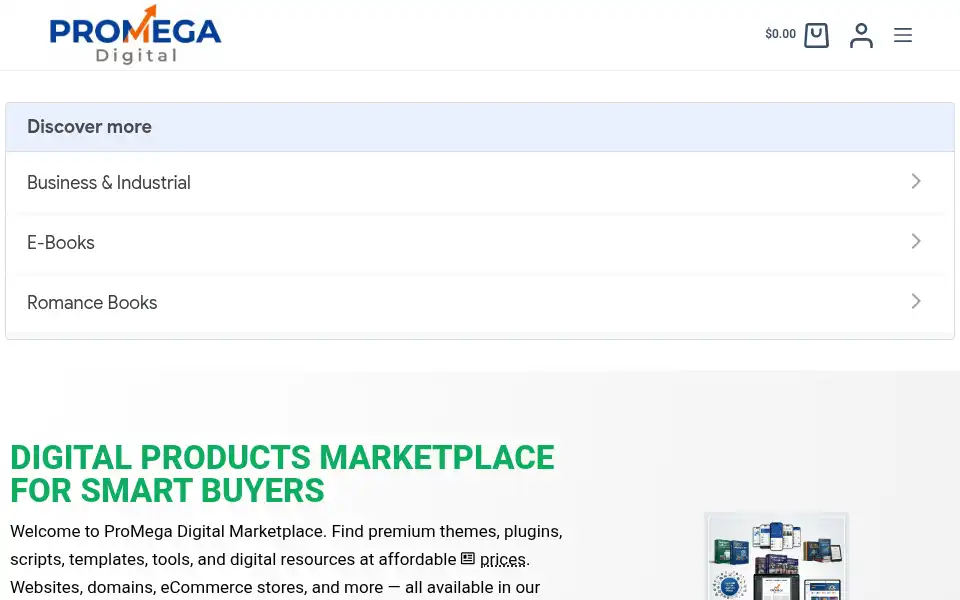This screenshot has width=960, height=600.
Task: Open the Business & Industrial category
Action: (480, 182)
